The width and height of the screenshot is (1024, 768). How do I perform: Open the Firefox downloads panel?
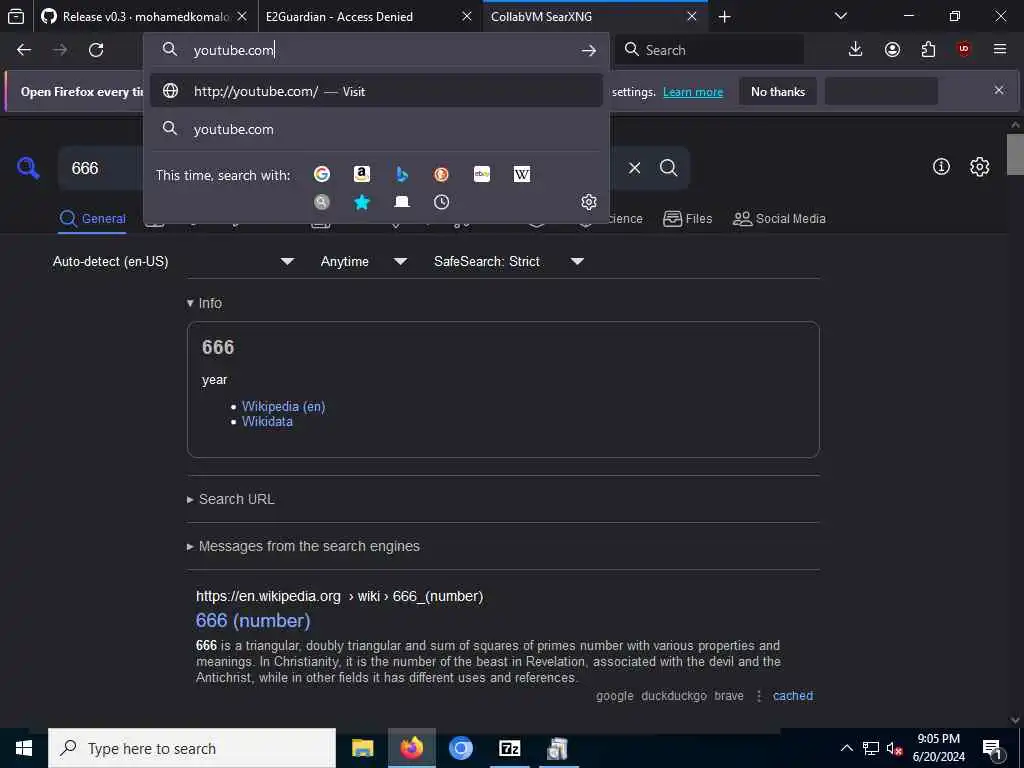[x=856, y=49]
